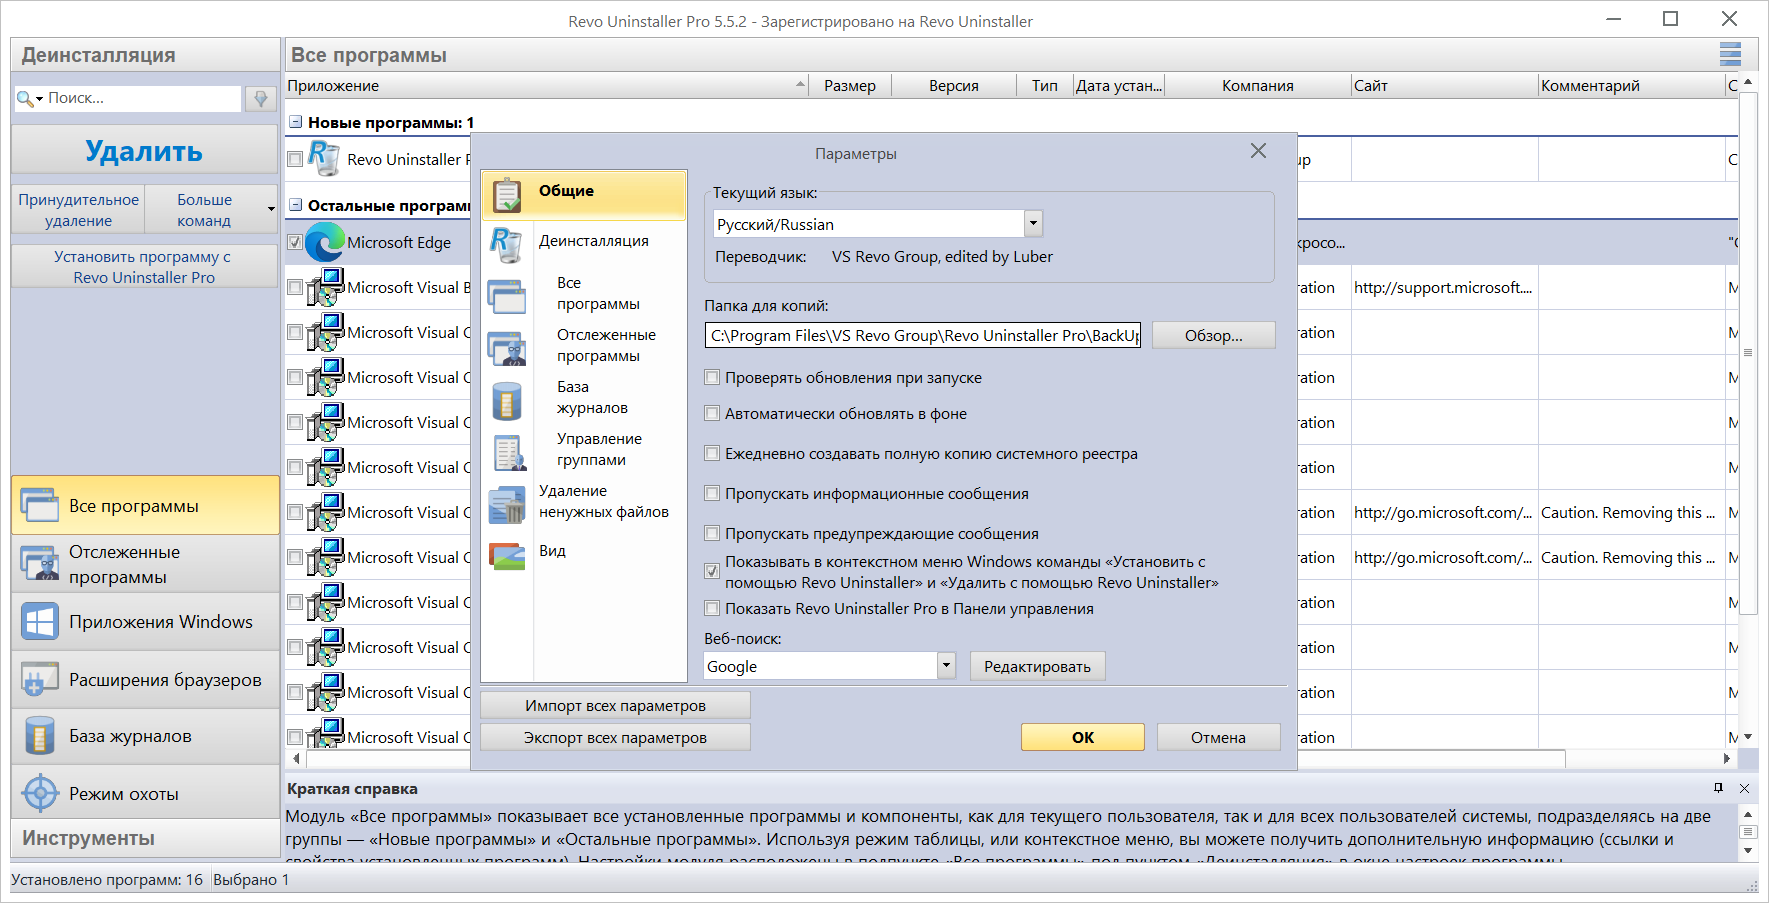Click the Вид picture icon in Параметры
Viewport: 1769px width, 903px height.
(507, 555)
